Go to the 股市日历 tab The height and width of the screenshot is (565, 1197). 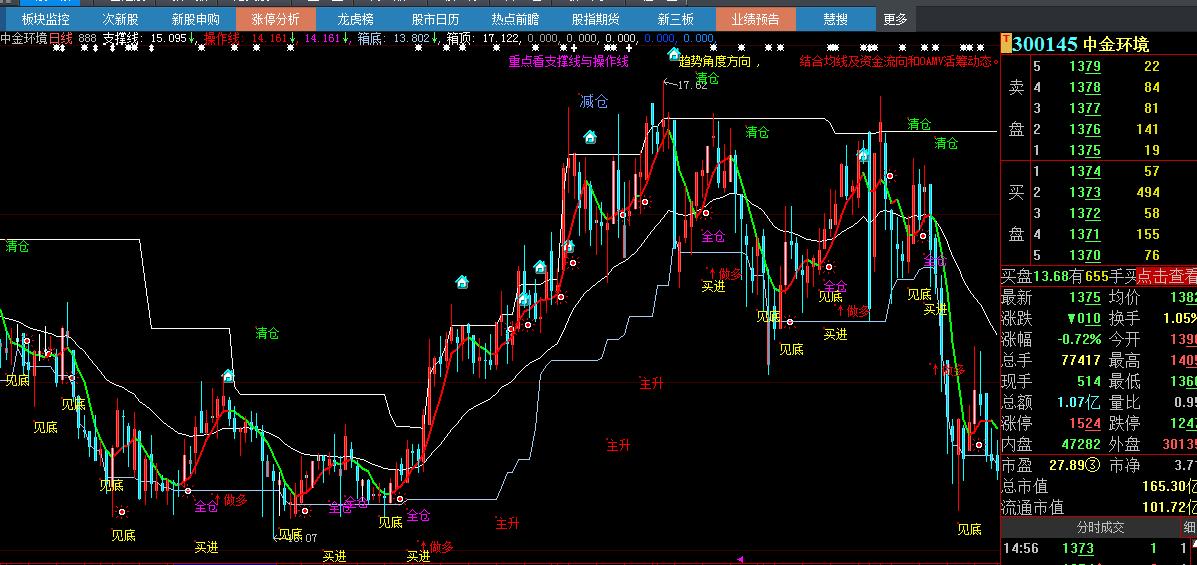(435, 19)
